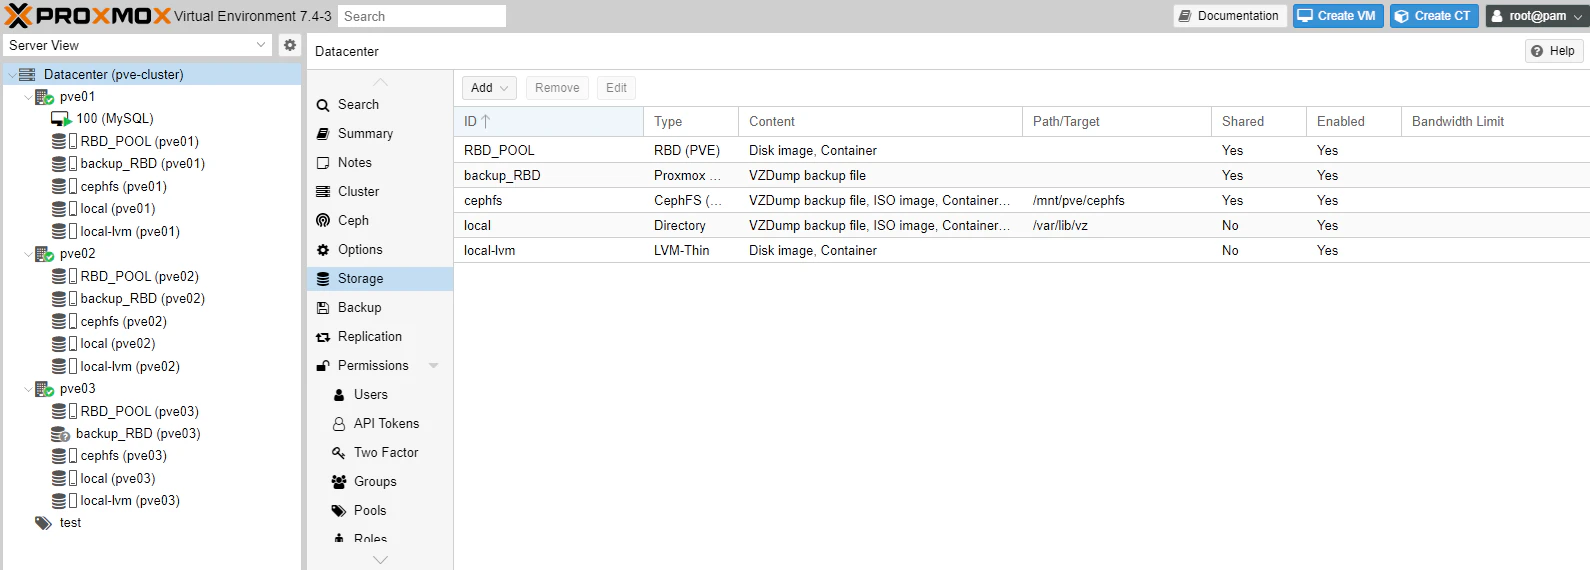Select backup_RBD (pve02) in the tree

click(152, 299)
